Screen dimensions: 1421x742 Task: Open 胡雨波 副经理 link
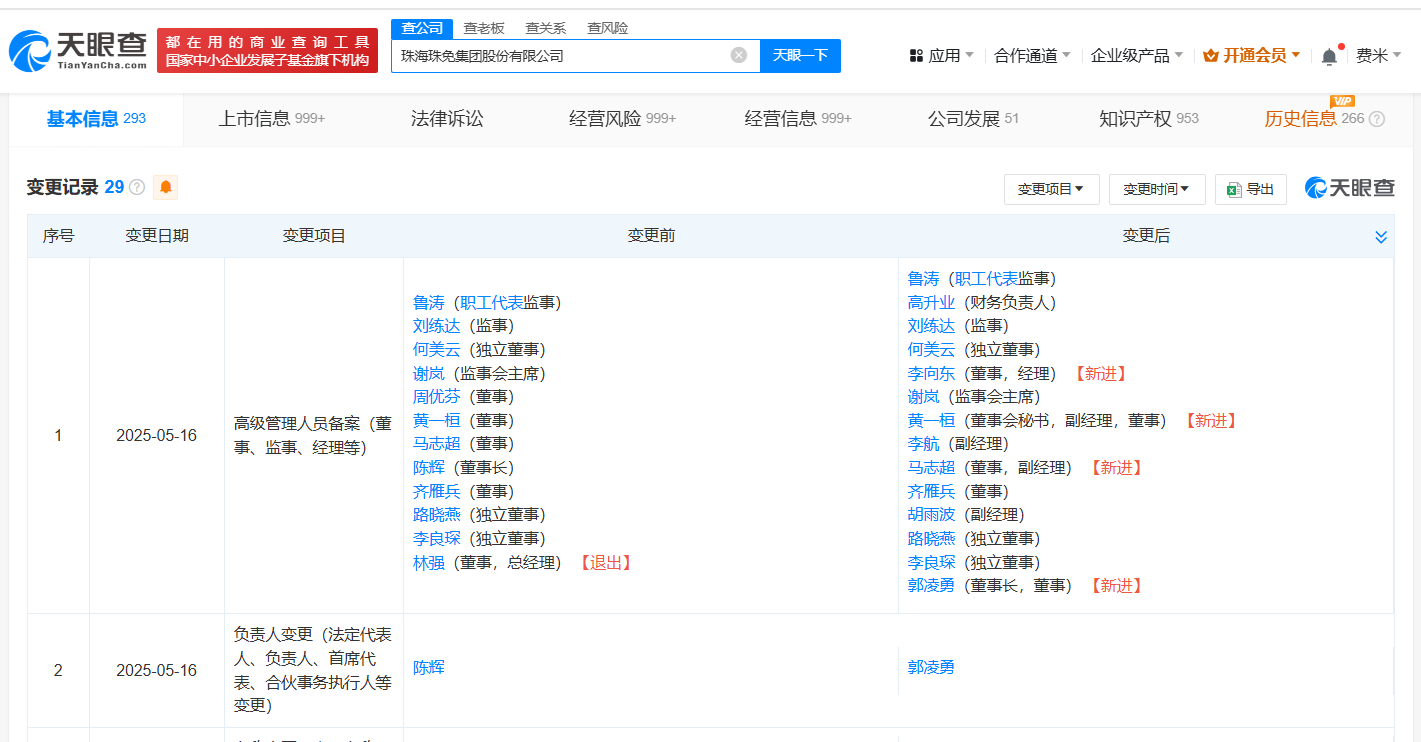[931, 514]
